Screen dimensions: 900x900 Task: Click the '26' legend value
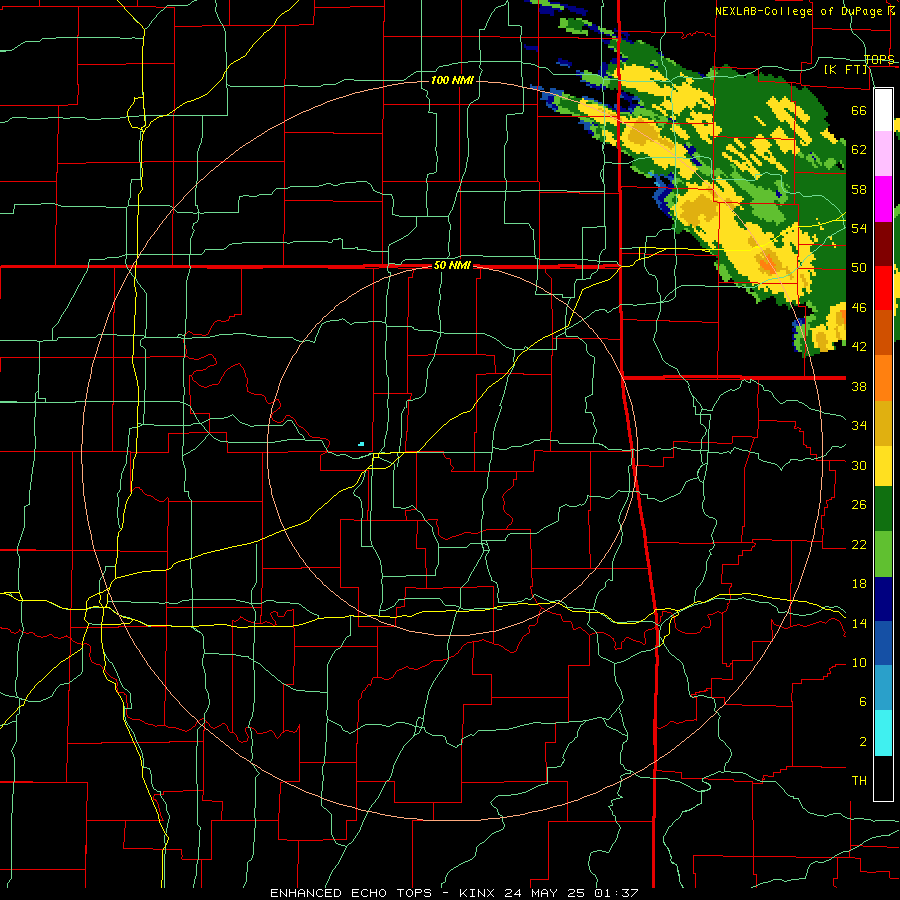tap(859, 505)
